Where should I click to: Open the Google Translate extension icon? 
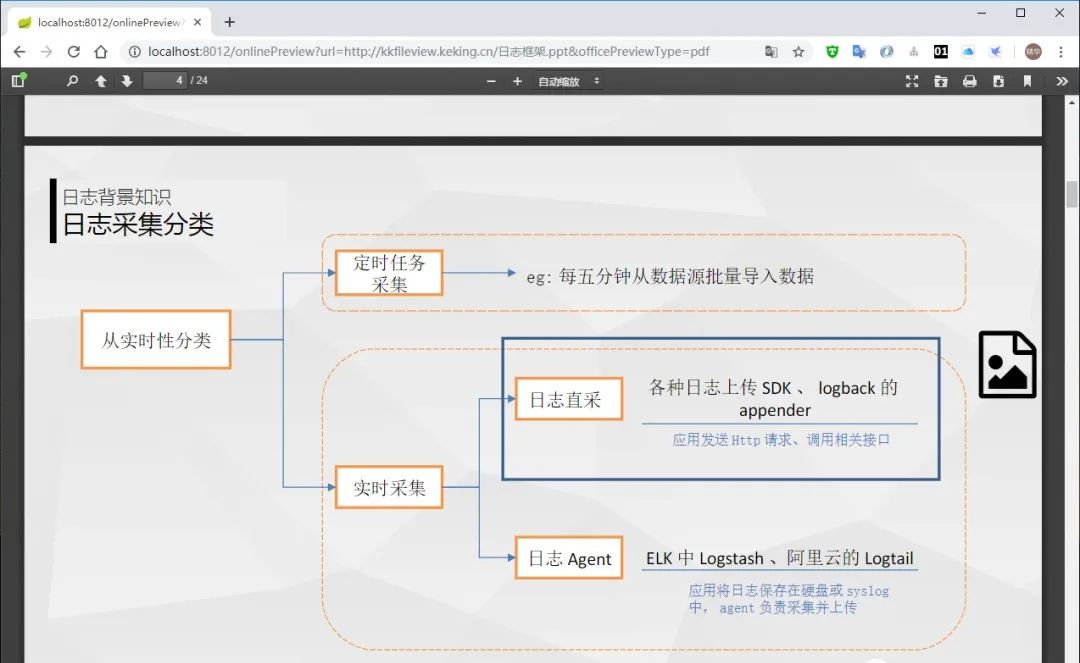859,52
